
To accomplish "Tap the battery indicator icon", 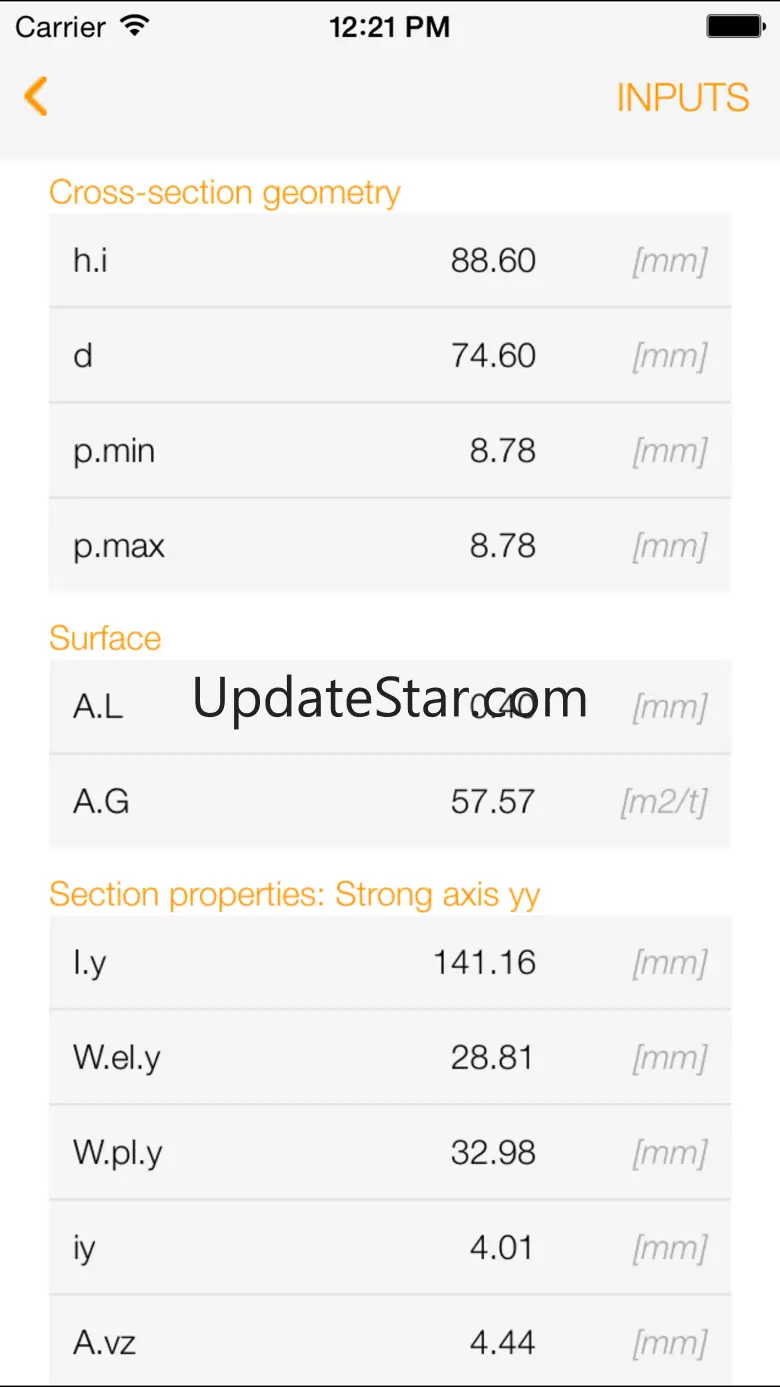I will pyautogui.click(x=735, y=27).
